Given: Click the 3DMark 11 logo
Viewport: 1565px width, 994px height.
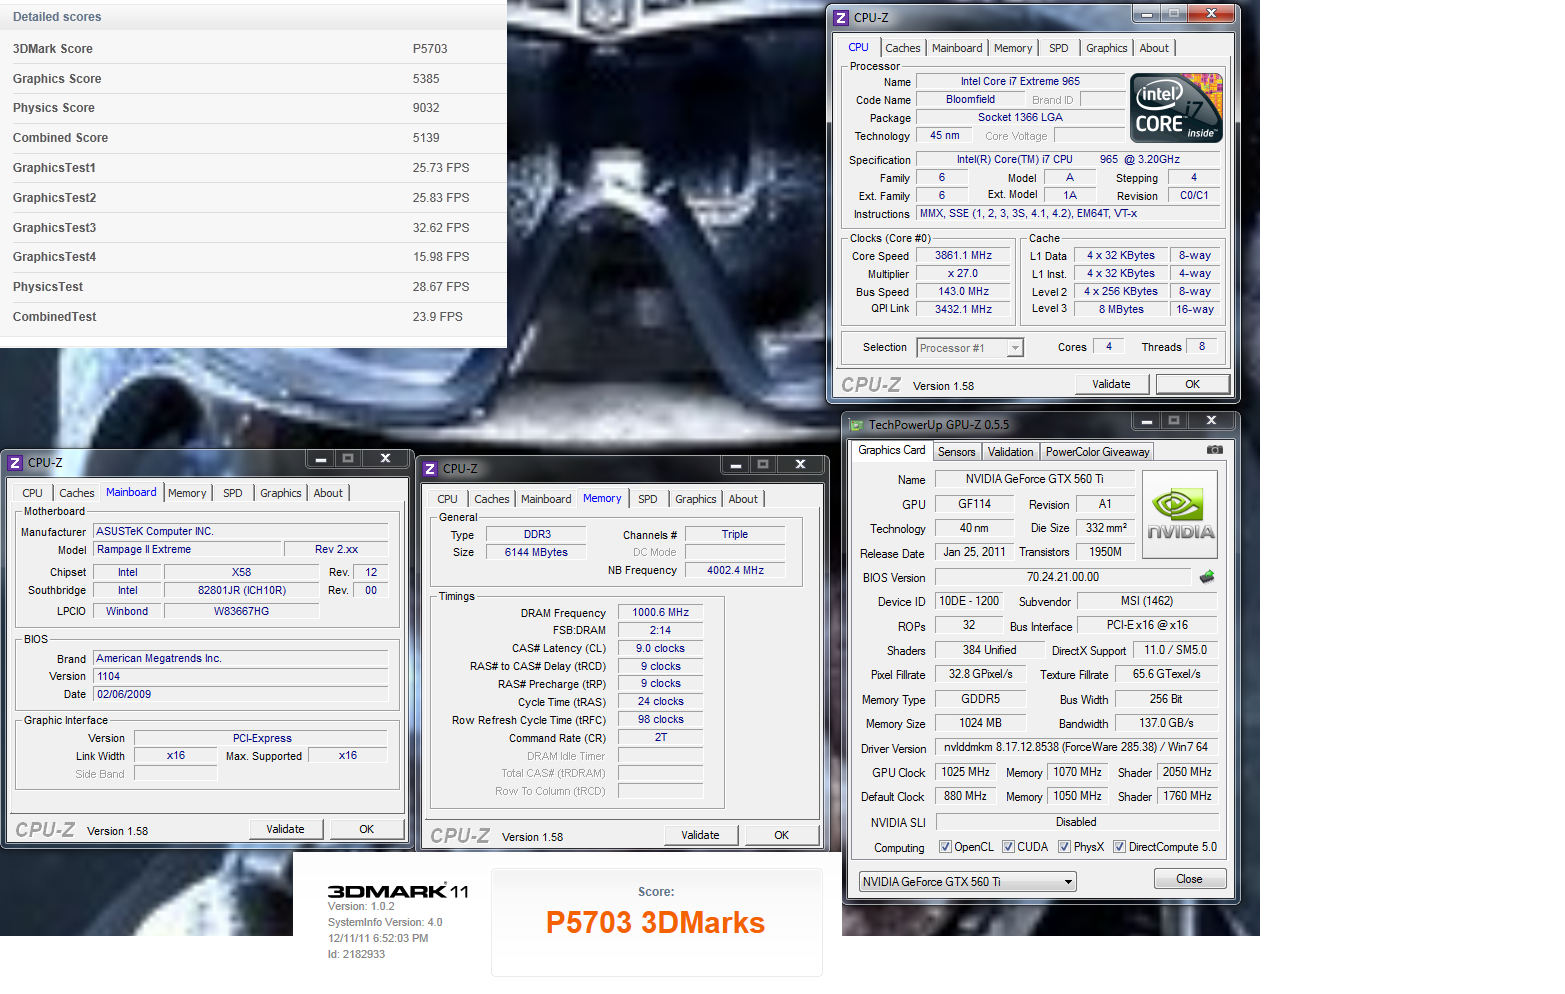Looking at the screenshot, I should 398,891.
